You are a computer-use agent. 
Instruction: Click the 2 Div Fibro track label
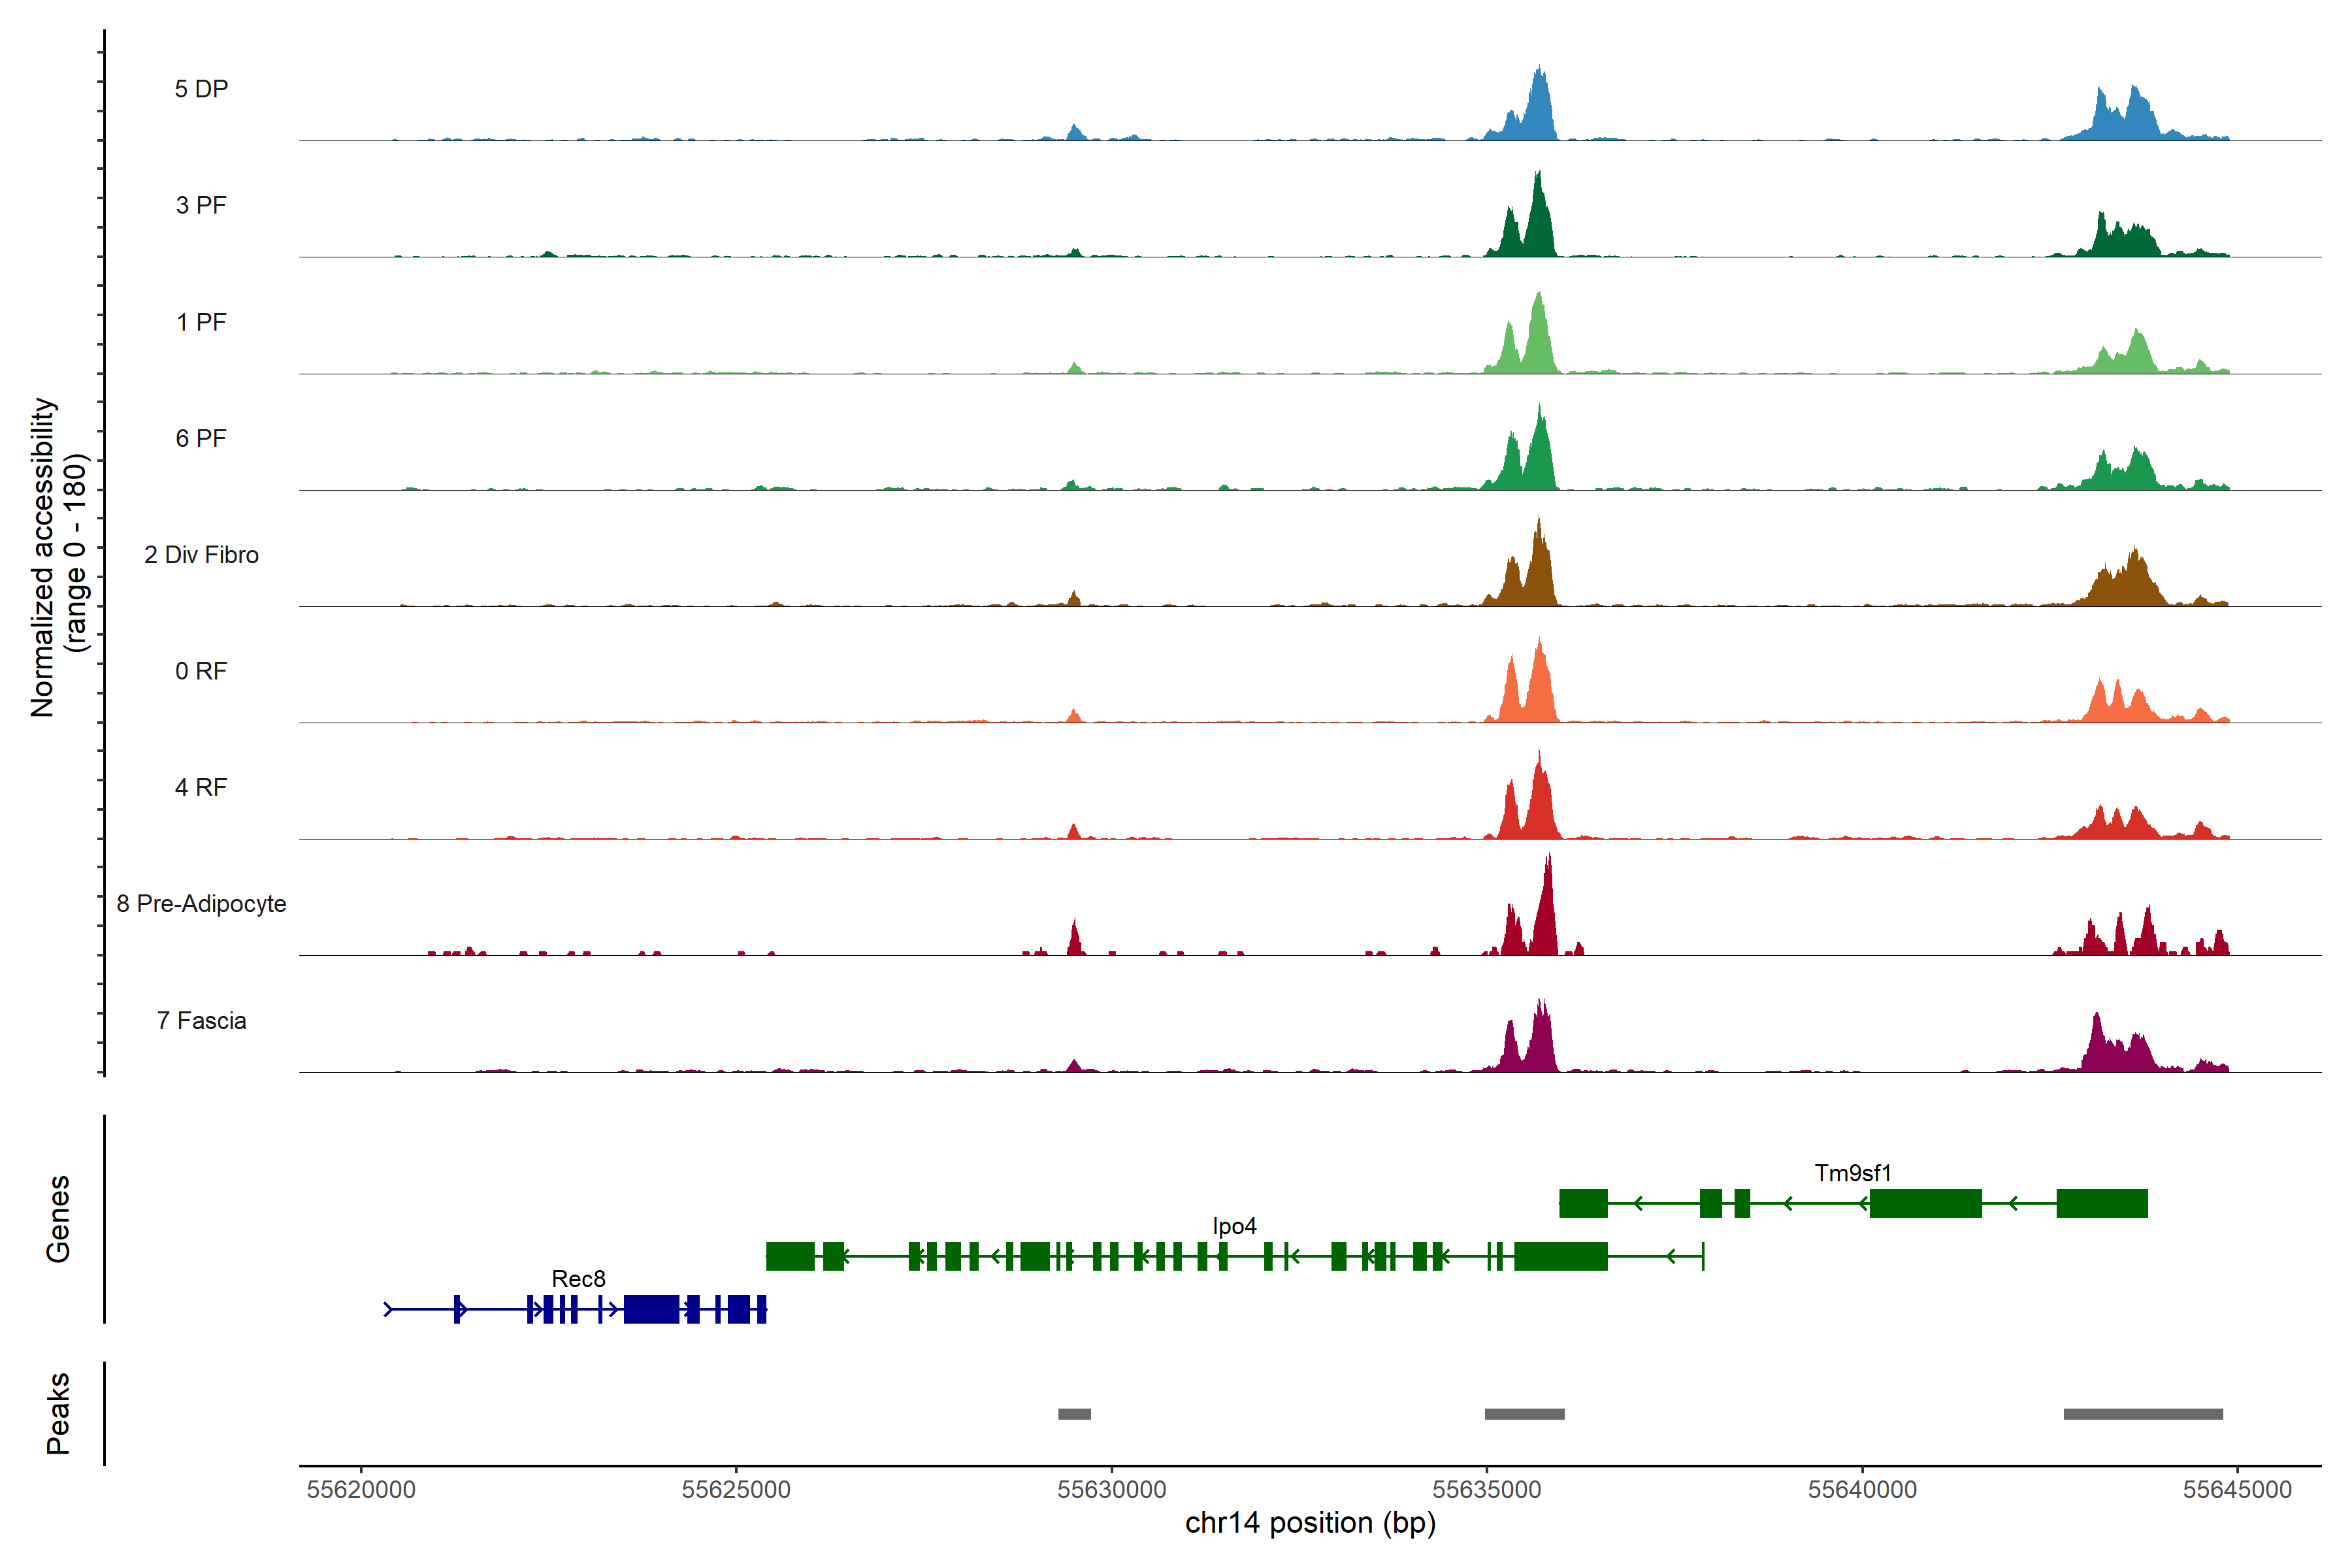pos(201,555)
